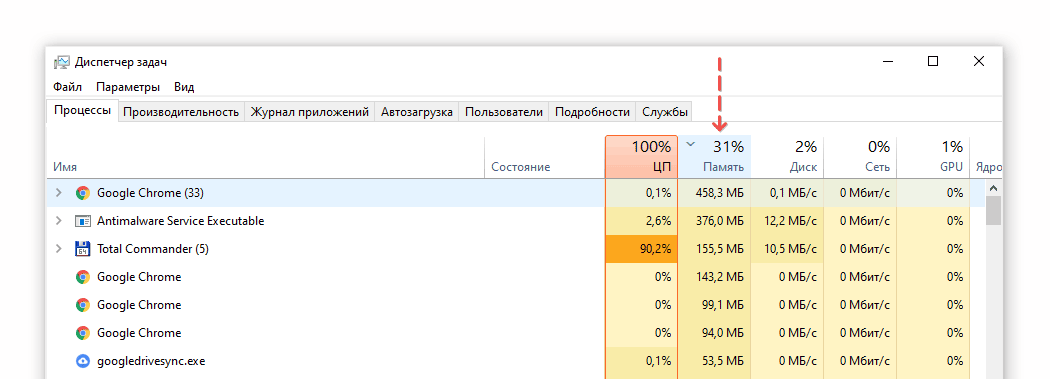Click the Antimalware Service Executable icon
Screen dimensions: 1050x379
point(82,221)
